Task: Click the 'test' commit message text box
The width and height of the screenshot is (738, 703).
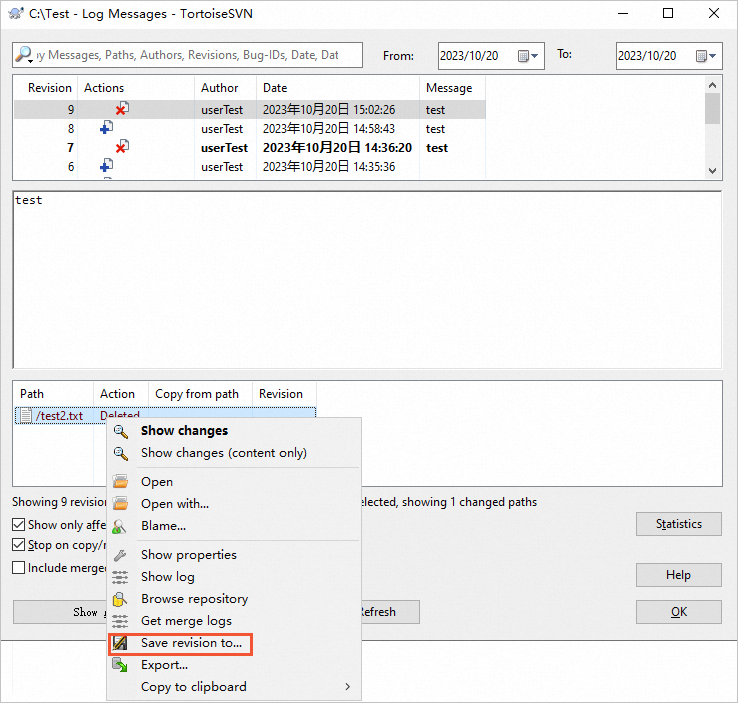Action: tap(367, 280)
